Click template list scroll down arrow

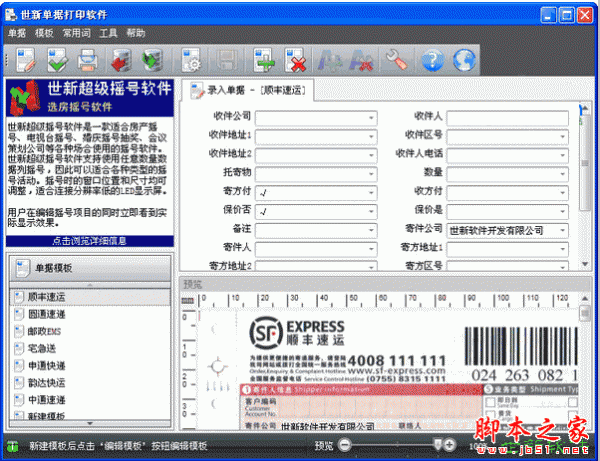(x=90, y=424)
